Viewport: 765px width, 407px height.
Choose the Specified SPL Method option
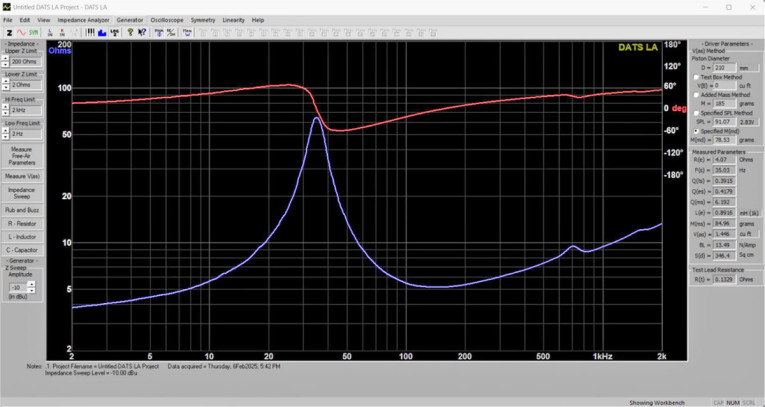696,113
